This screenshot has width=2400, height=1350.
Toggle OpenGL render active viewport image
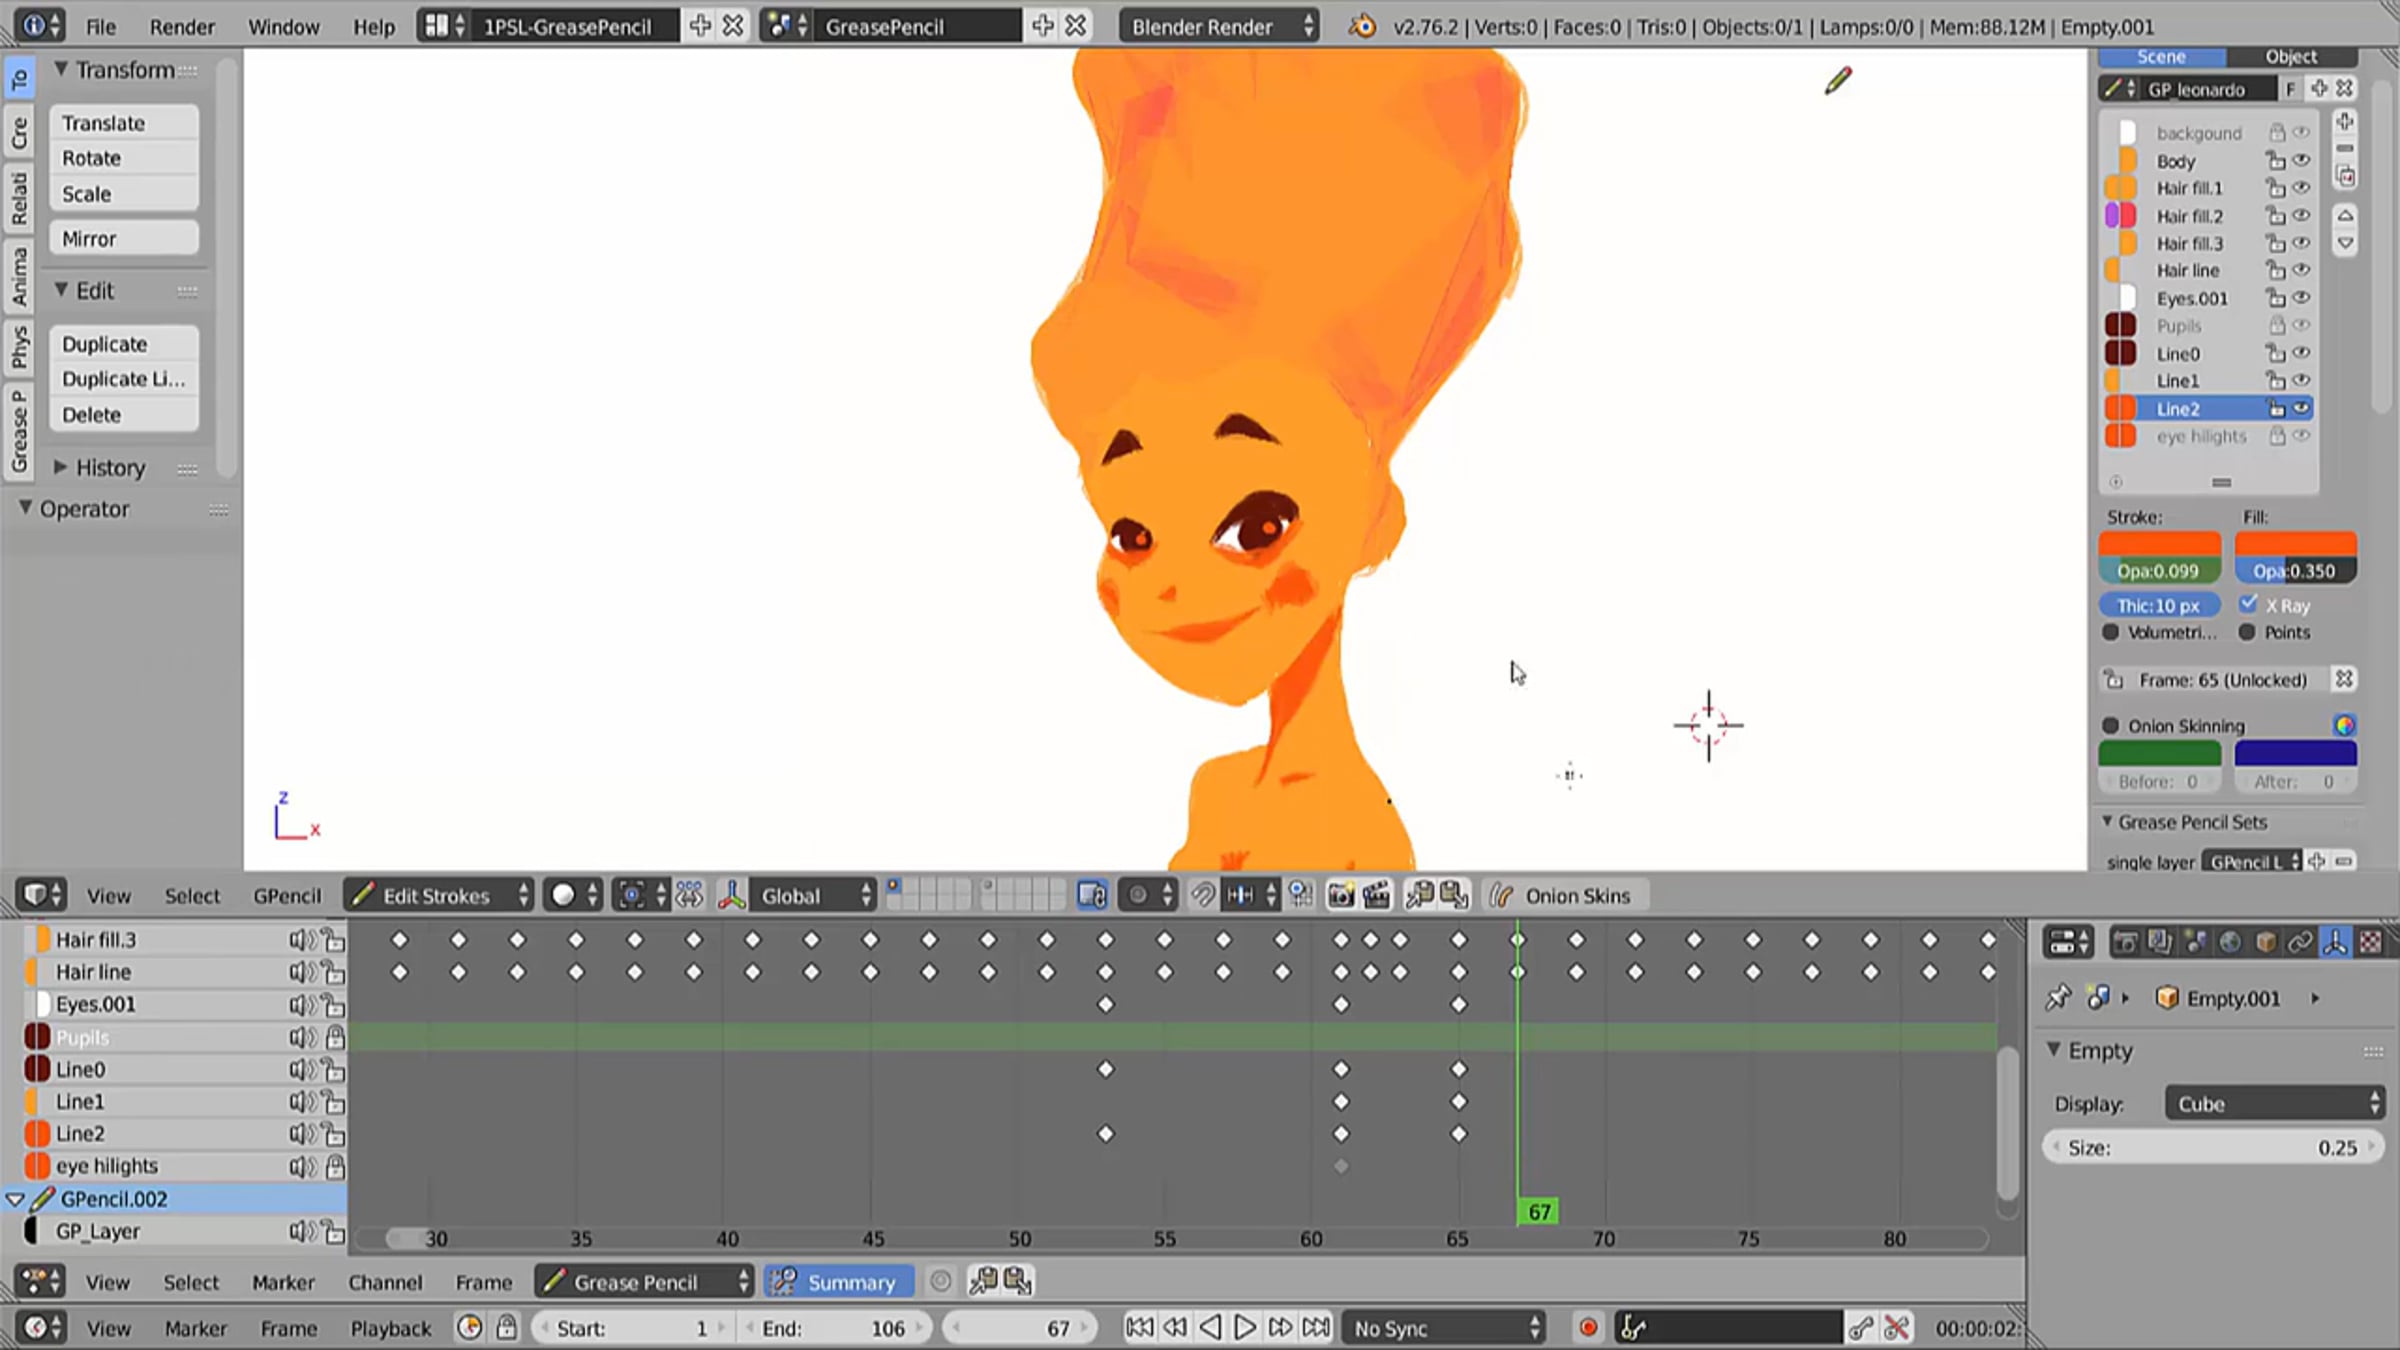click(1340, 895)
